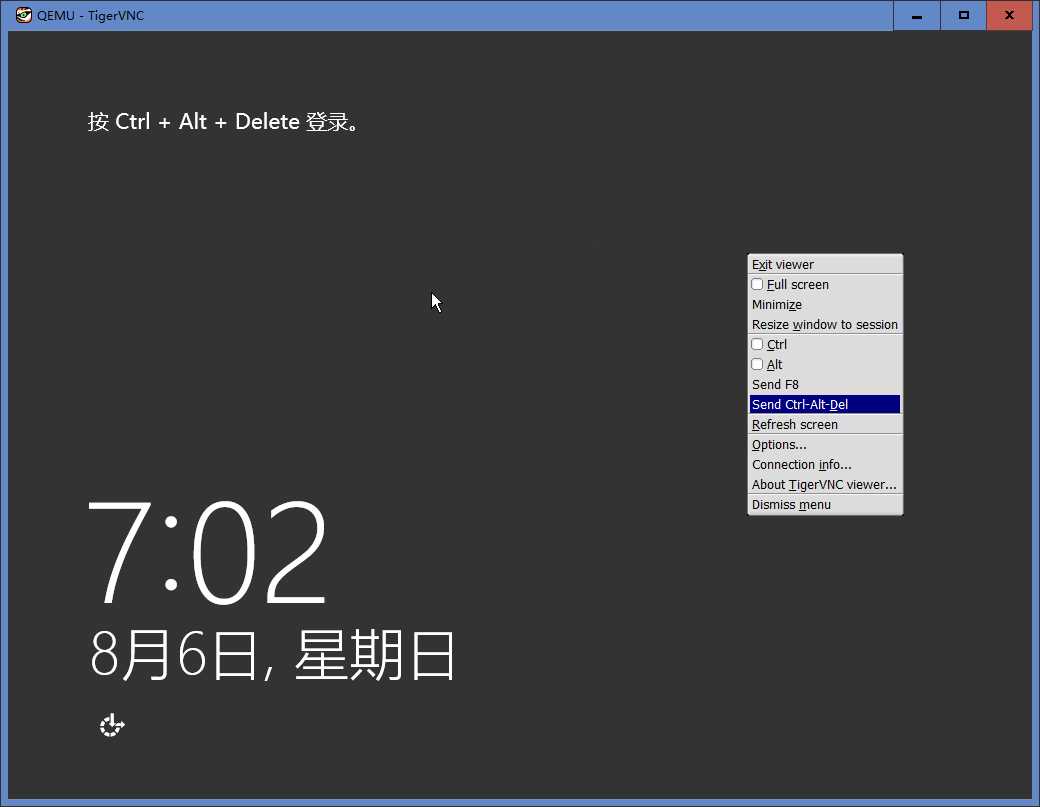Minimize the TigerVNC window
Viewport: 1040px width, 807px height.
point(917,15)
